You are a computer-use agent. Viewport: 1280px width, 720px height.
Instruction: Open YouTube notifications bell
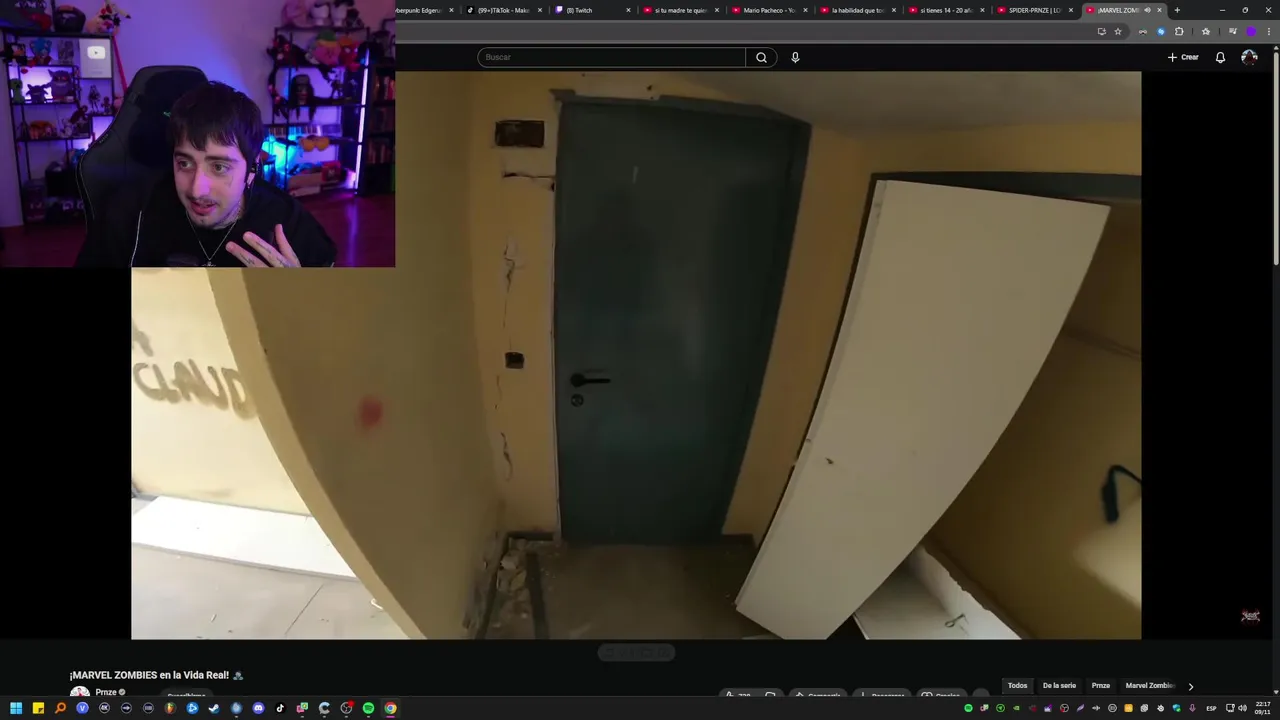pos(1220,57)
